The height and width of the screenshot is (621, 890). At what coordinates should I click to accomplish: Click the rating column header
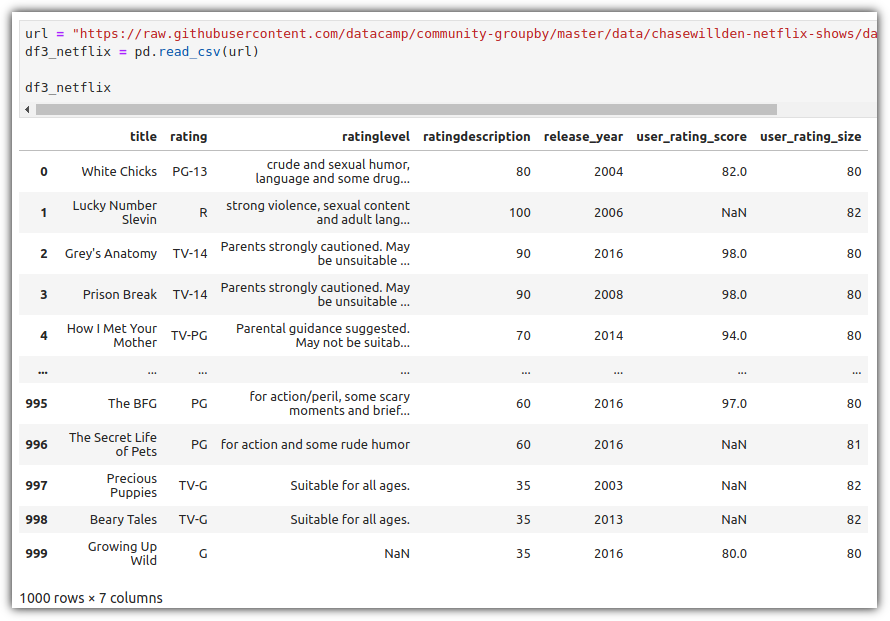click(188, 136)
